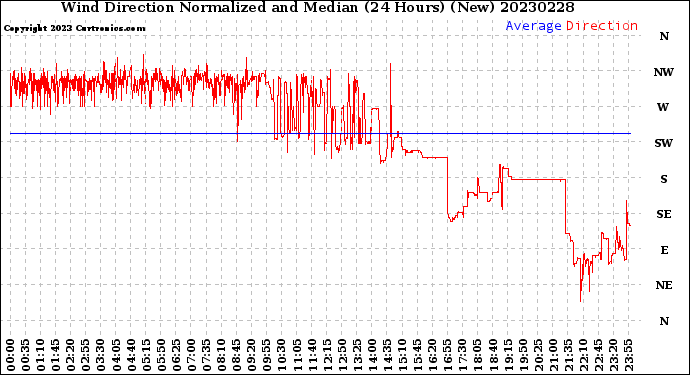Viewport: 690px width, 375px height.
Task: Click the '16:55' time label
Action: coord(448,355)
